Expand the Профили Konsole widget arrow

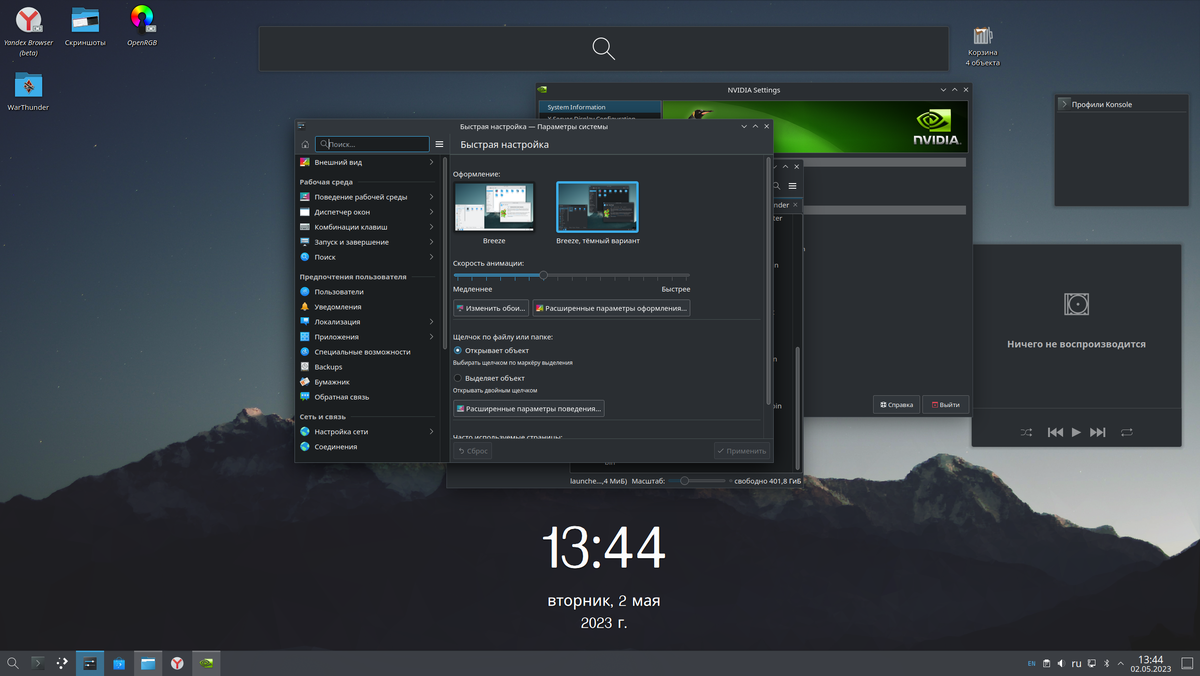(1064, 104)
